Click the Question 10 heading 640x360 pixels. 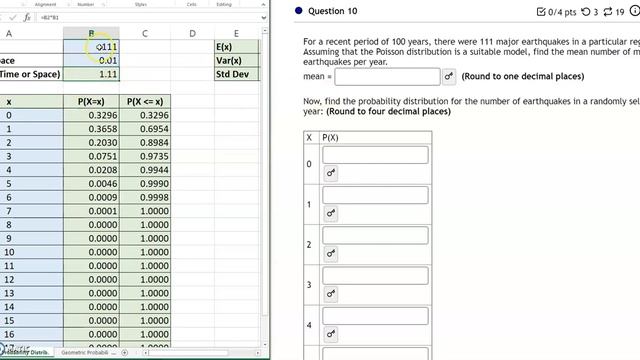[333, 11]
